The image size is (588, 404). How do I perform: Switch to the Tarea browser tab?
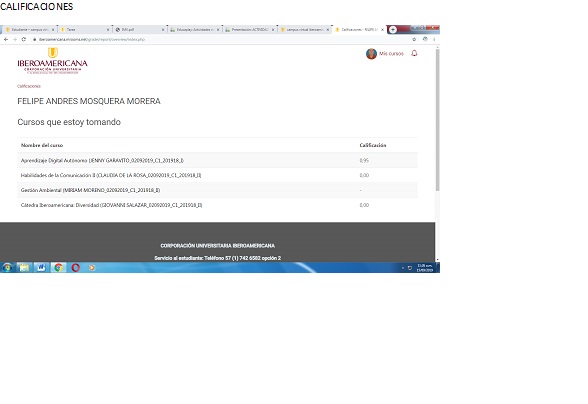pyautogui.click(x=84, y=29)
